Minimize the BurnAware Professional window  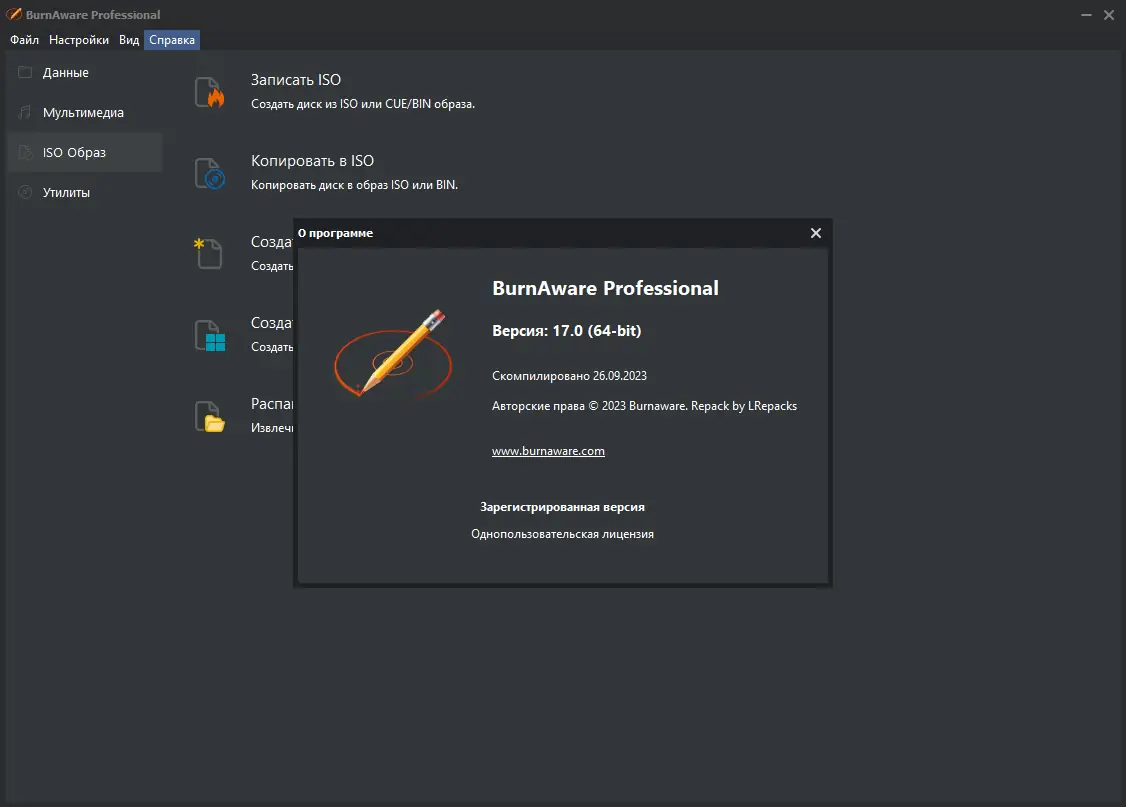pyautogui.click(x=1085, y=15)
